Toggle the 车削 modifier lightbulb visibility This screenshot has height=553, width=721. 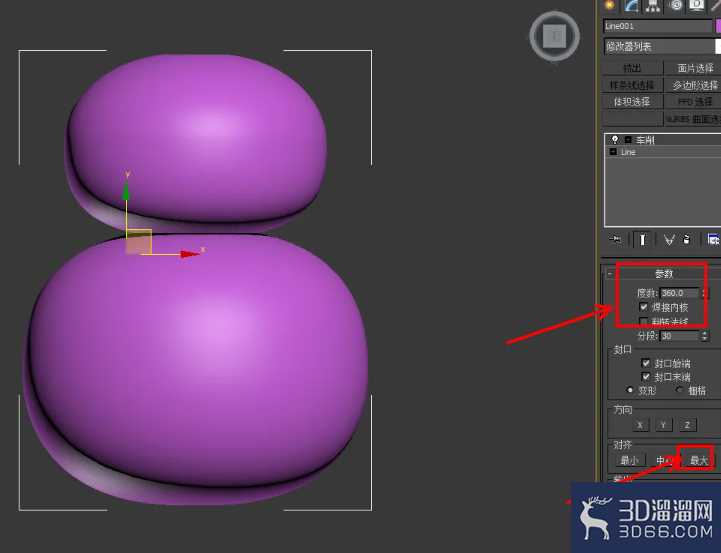tap(615, 139)
